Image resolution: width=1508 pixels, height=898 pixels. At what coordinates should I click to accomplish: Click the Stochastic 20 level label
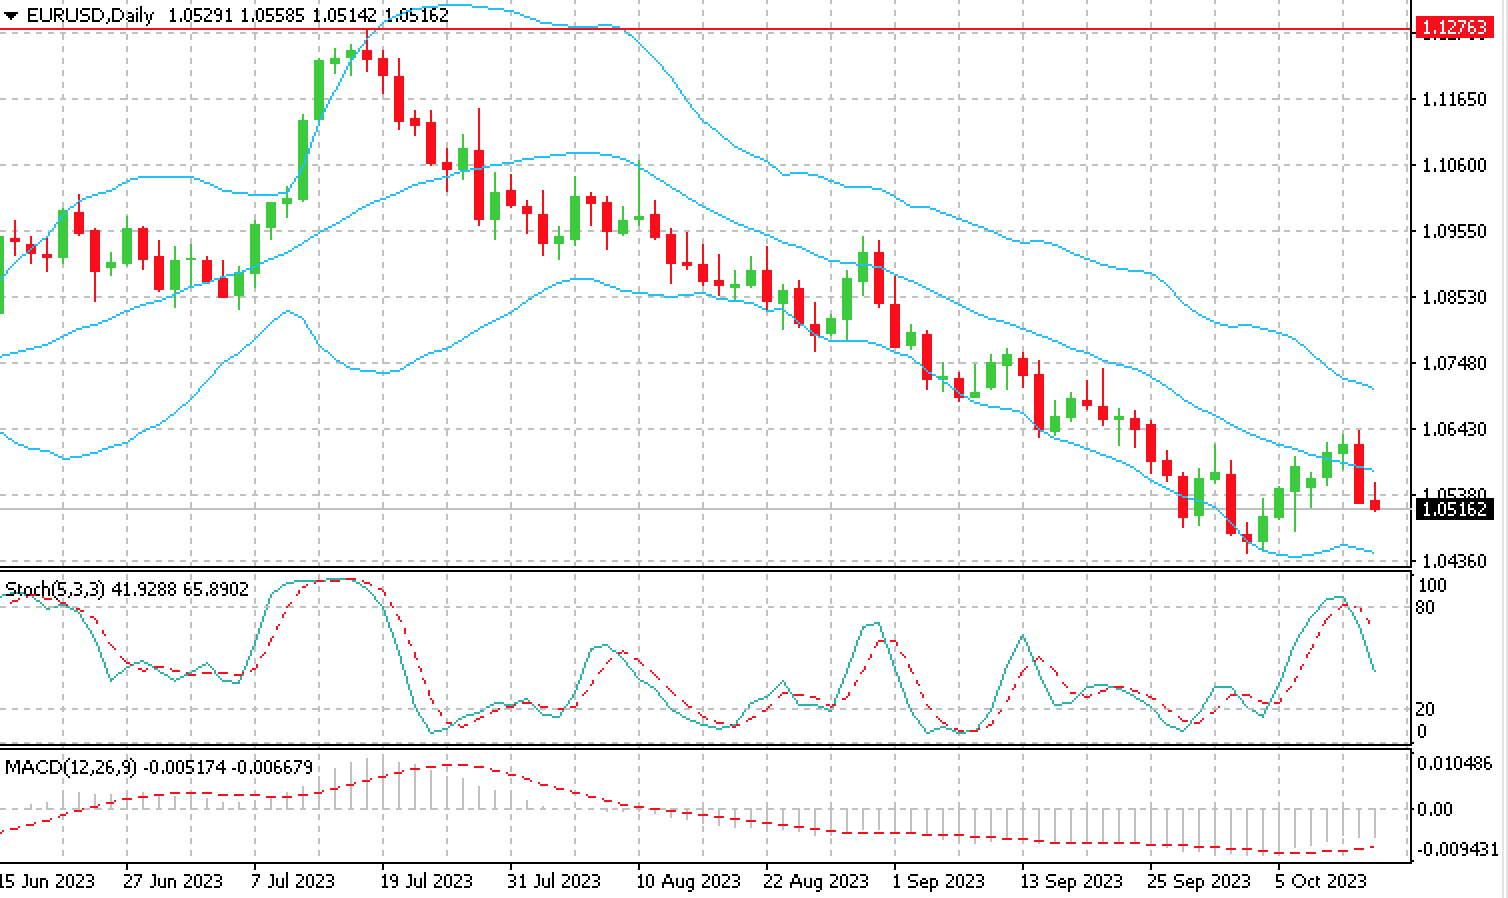pos(1425,709)
